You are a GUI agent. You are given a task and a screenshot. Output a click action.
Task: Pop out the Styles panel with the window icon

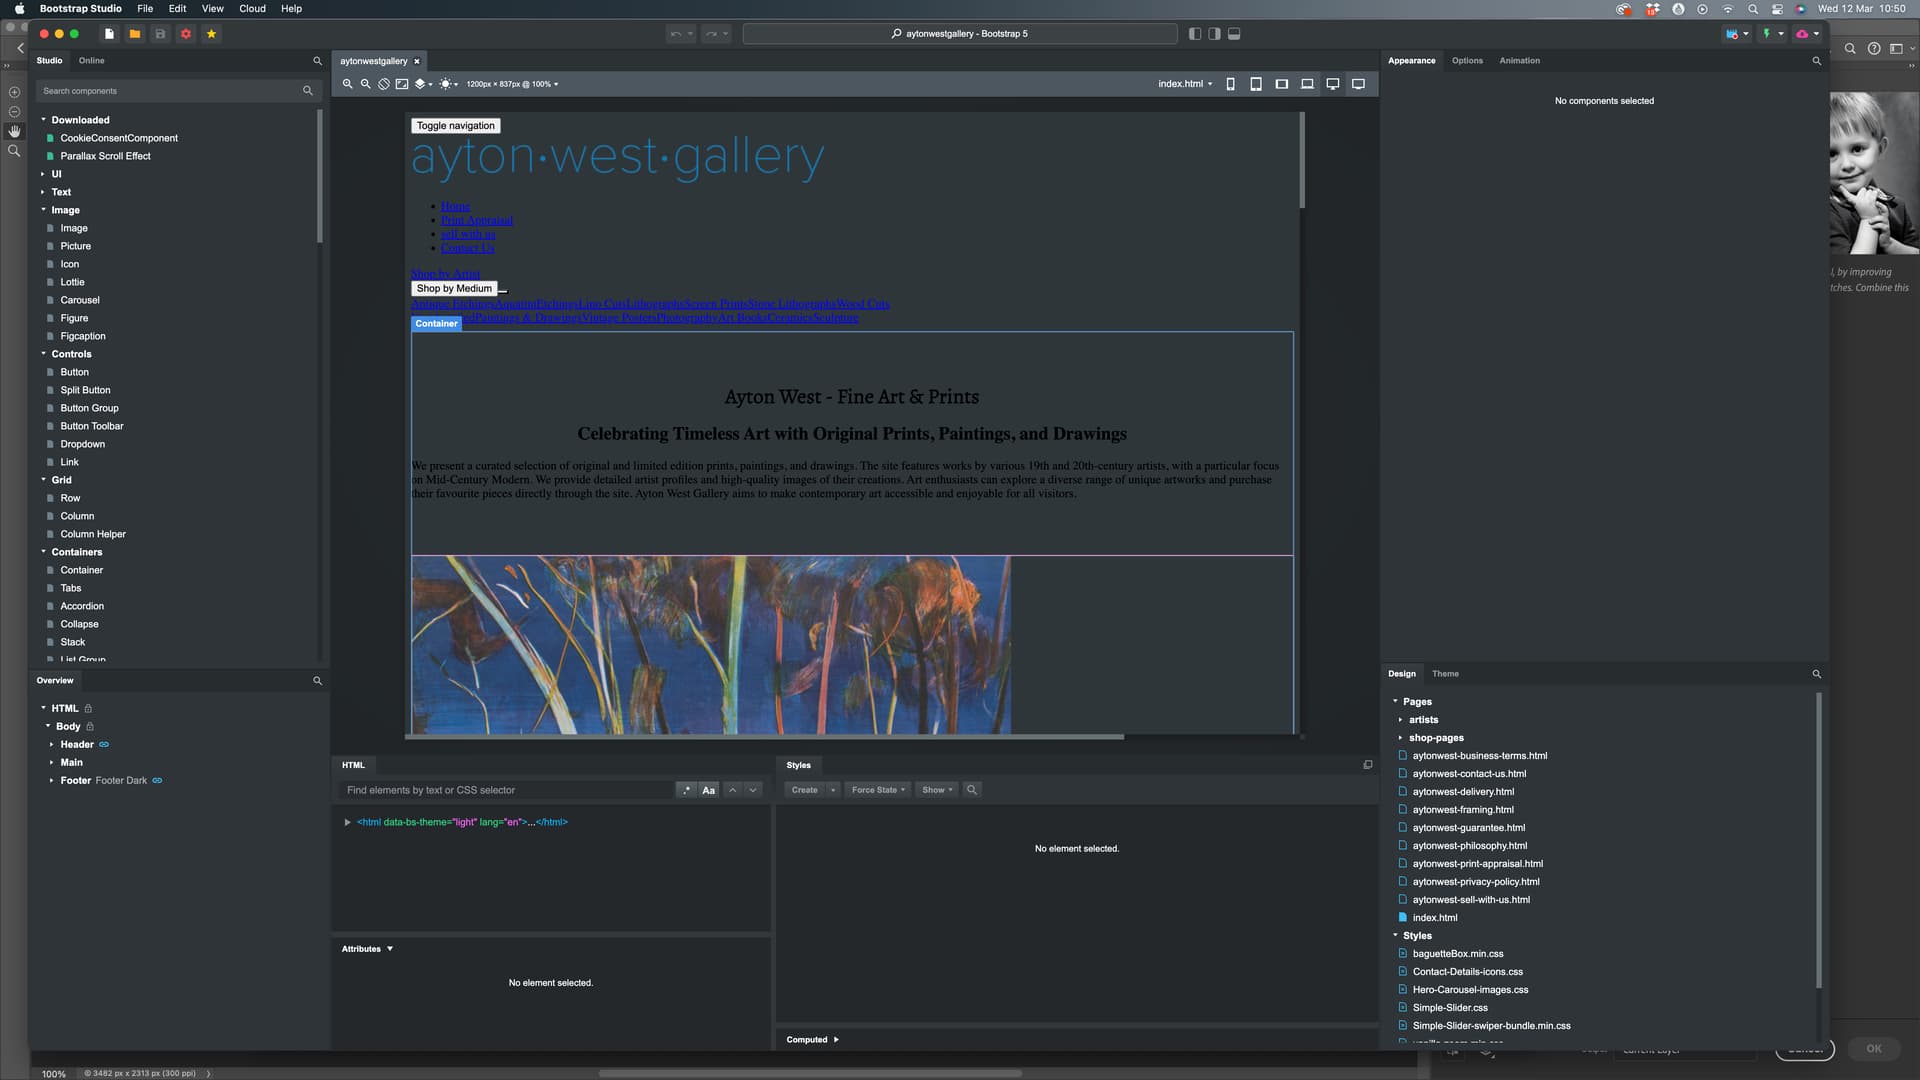click(1368, 765)
